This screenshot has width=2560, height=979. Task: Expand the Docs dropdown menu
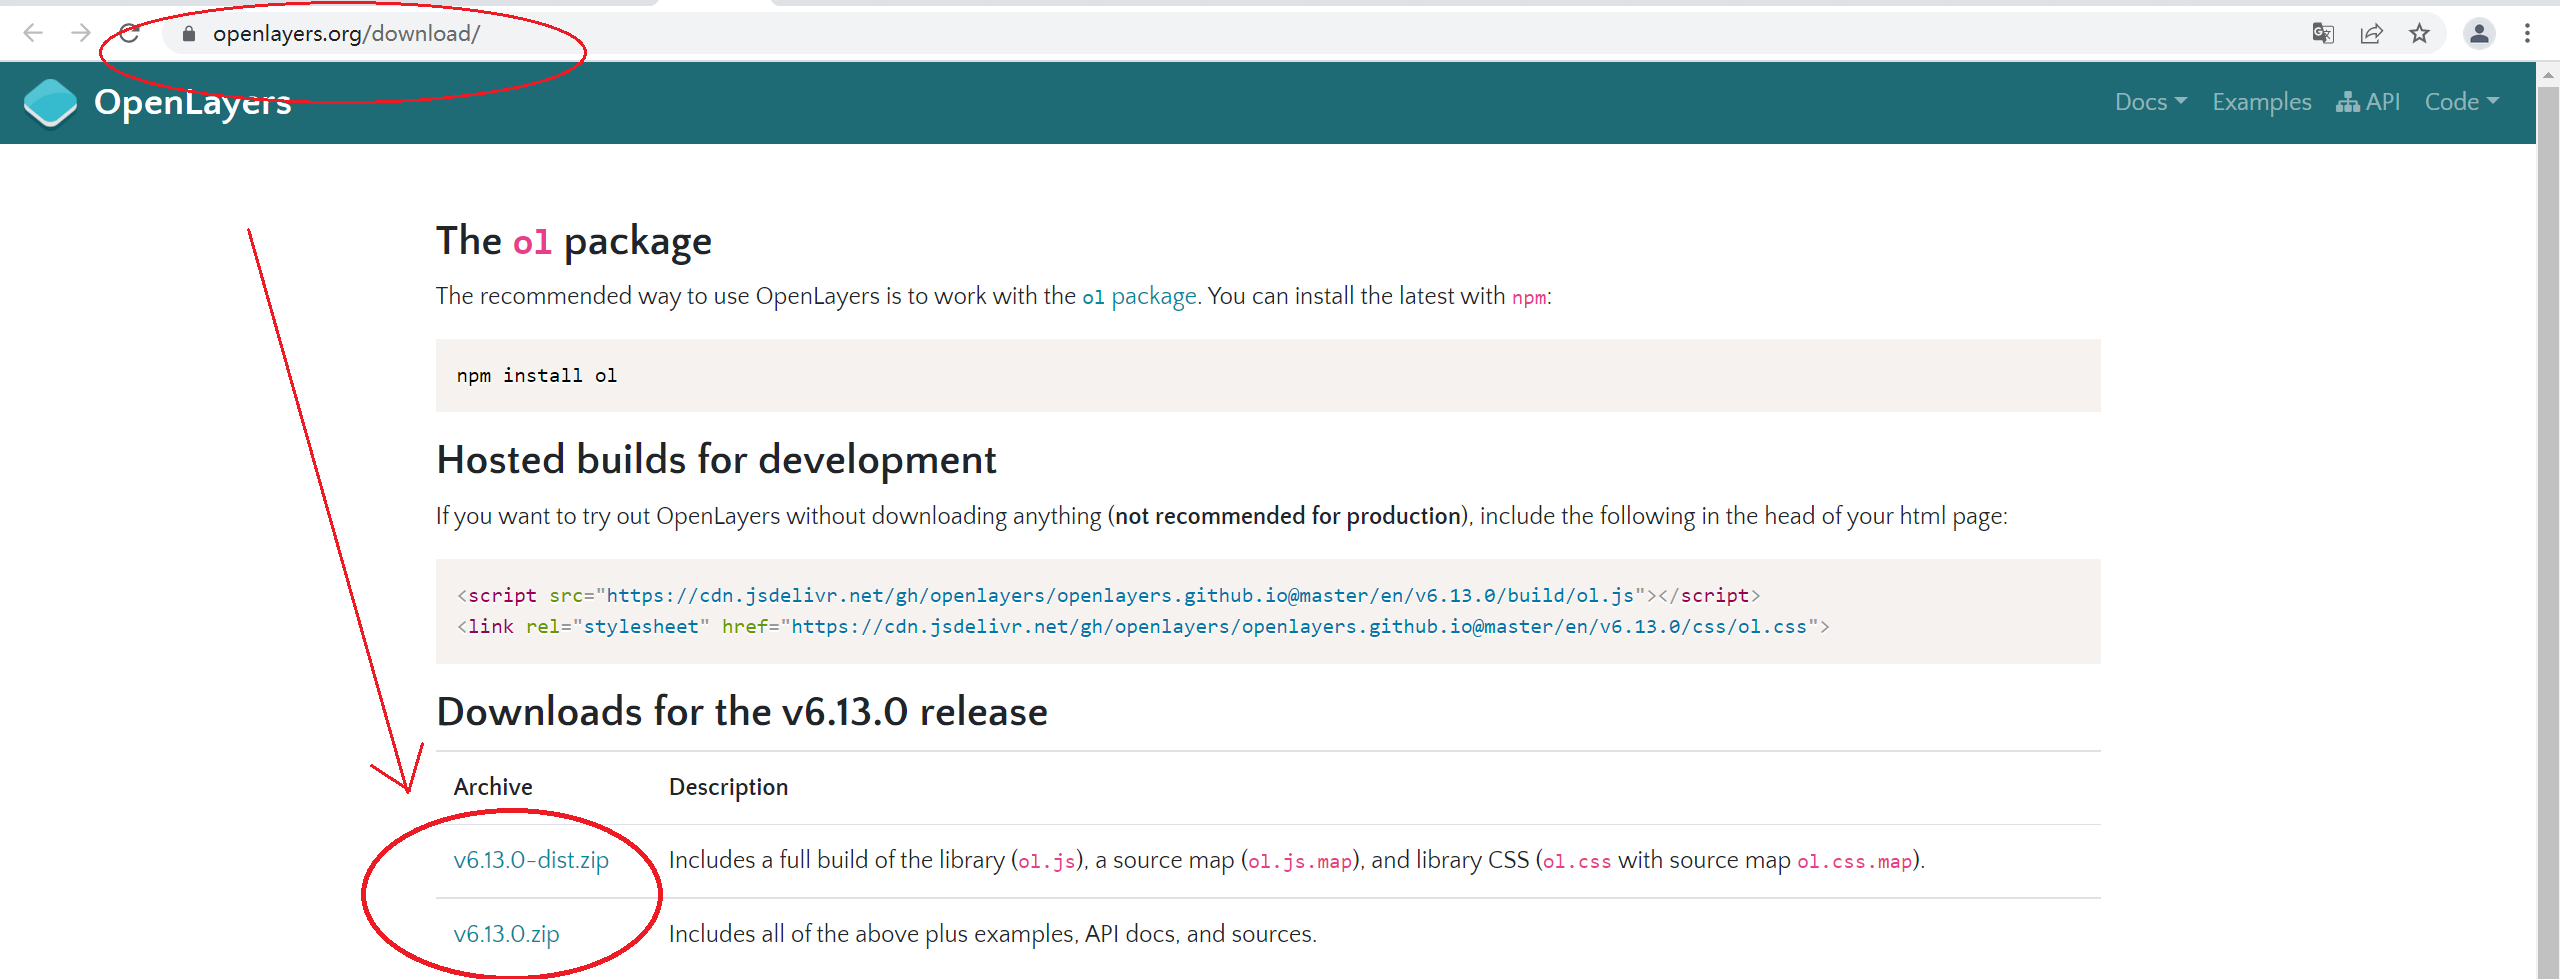2151,102
